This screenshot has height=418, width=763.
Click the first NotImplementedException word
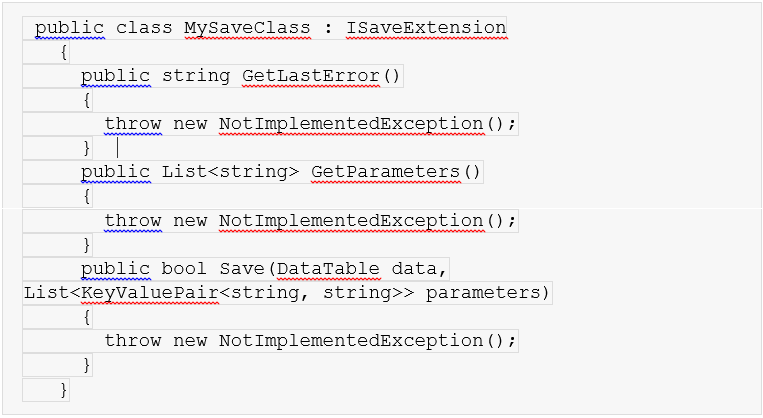tap(351, 124)
